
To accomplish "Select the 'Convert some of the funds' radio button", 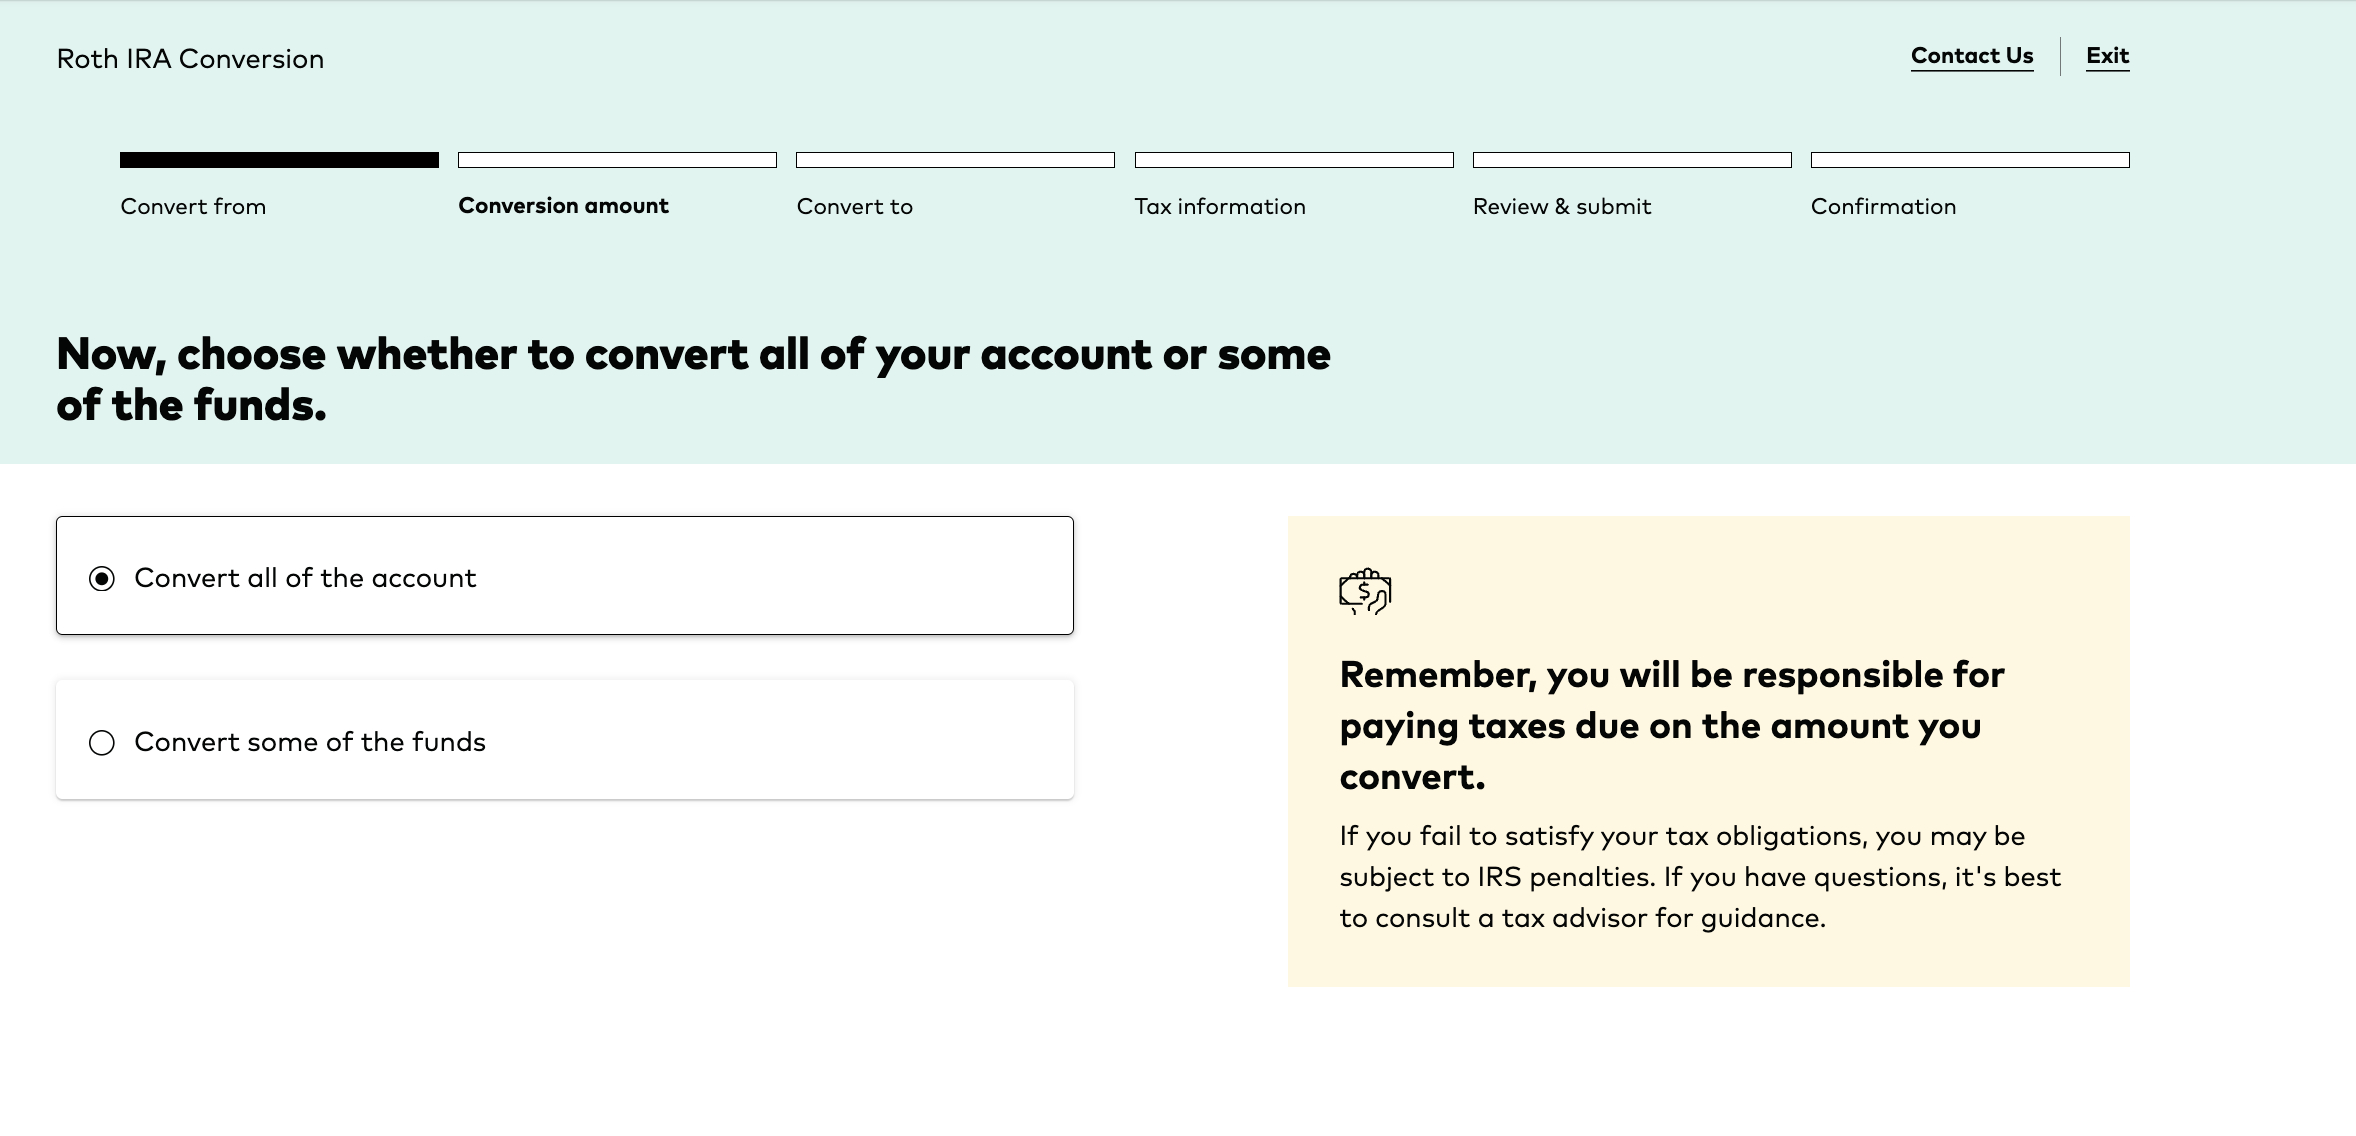I will point(102,743).
